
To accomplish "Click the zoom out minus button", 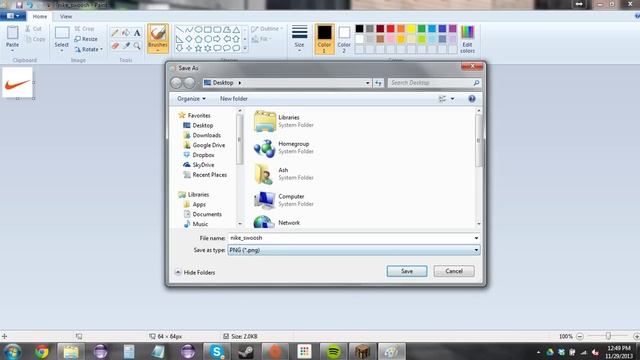I will click(x=580, y=336).
